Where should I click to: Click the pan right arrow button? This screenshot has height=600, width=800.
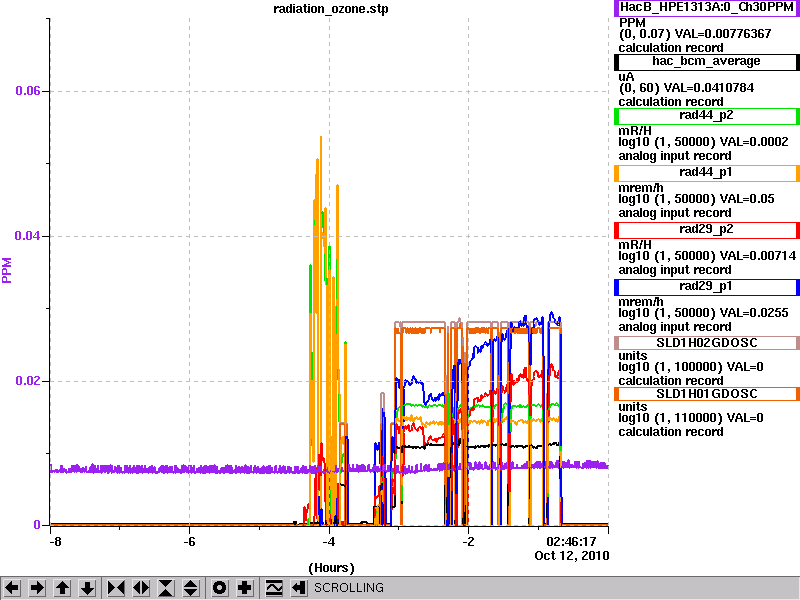[37, 588]
